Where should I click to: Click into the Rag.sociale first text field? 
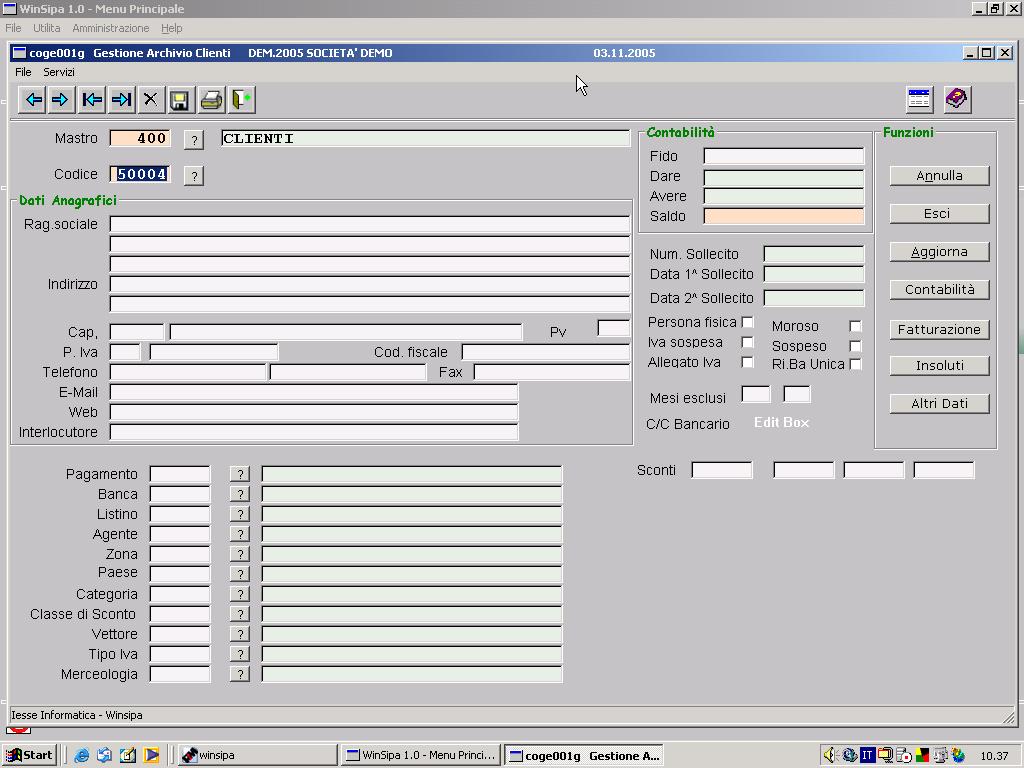(369, 224)
